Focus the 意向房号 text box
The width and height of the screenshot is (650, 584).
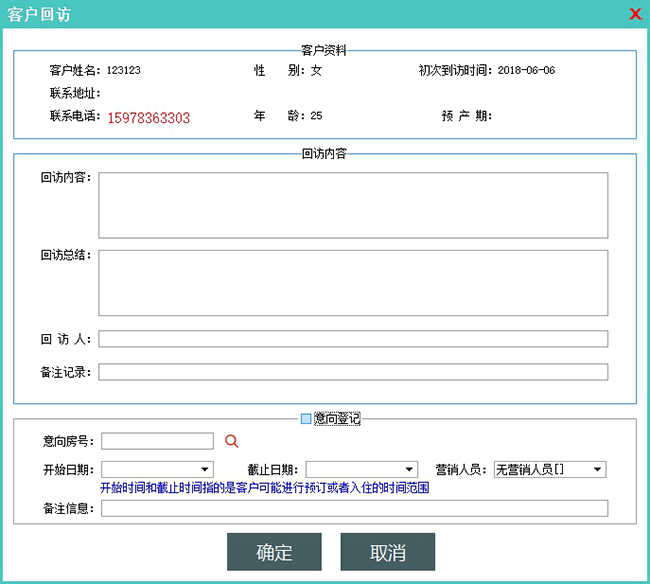[x=157, y=441]
